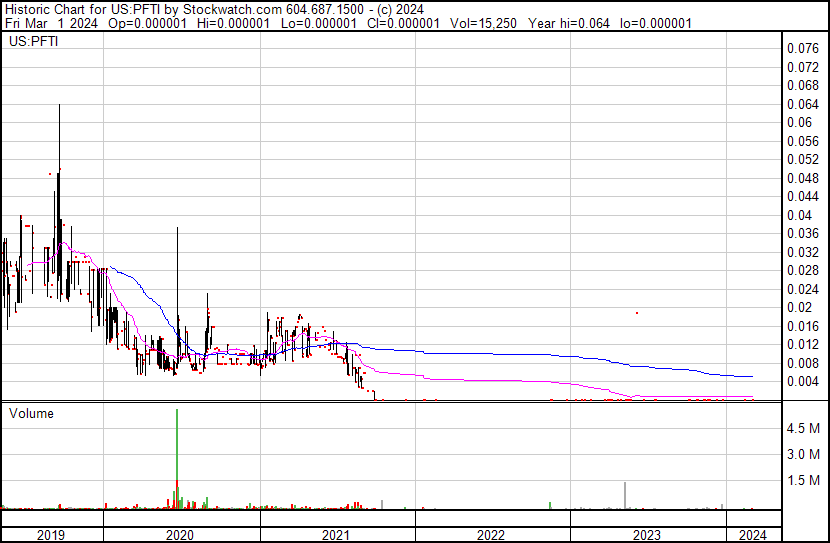Viewport: 830px width, 543px height.
Task: Click the US:PFTI ticker label in chart
Action: (31, 43)
